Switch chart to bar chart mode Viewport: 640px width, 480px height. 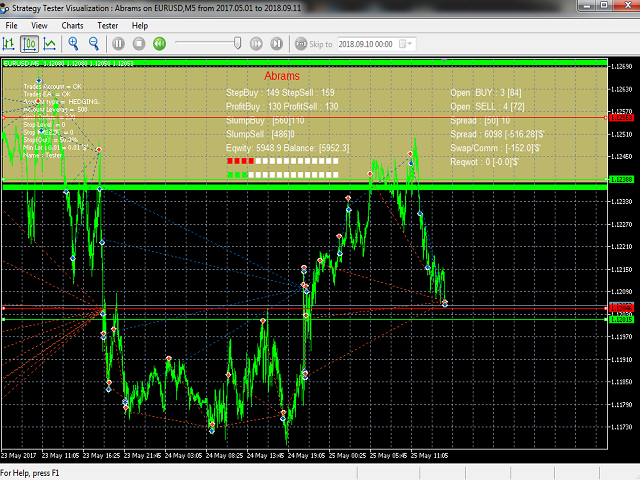[9, 44]
